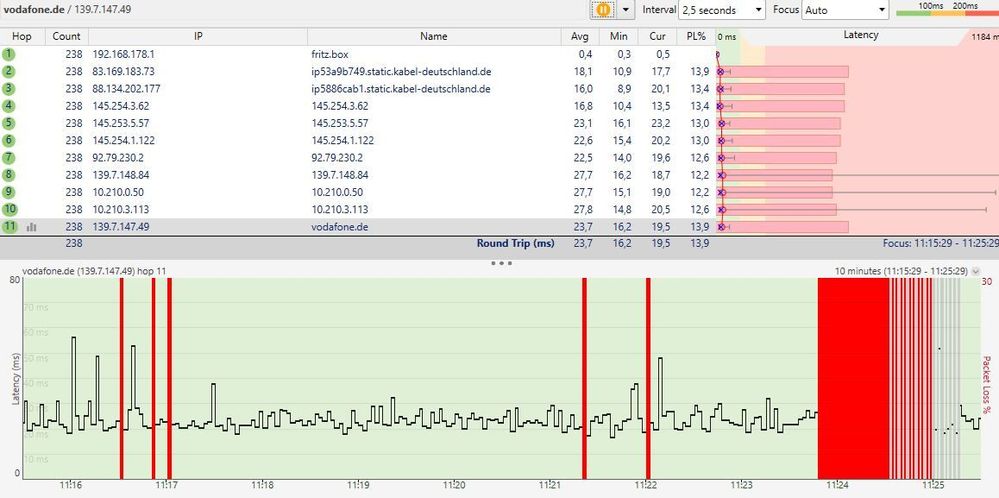Image resolution: width=999 pixels, height=498 pixels.
Task: Click 145.254.3.62 in the IP column
Action: (121, 106)
